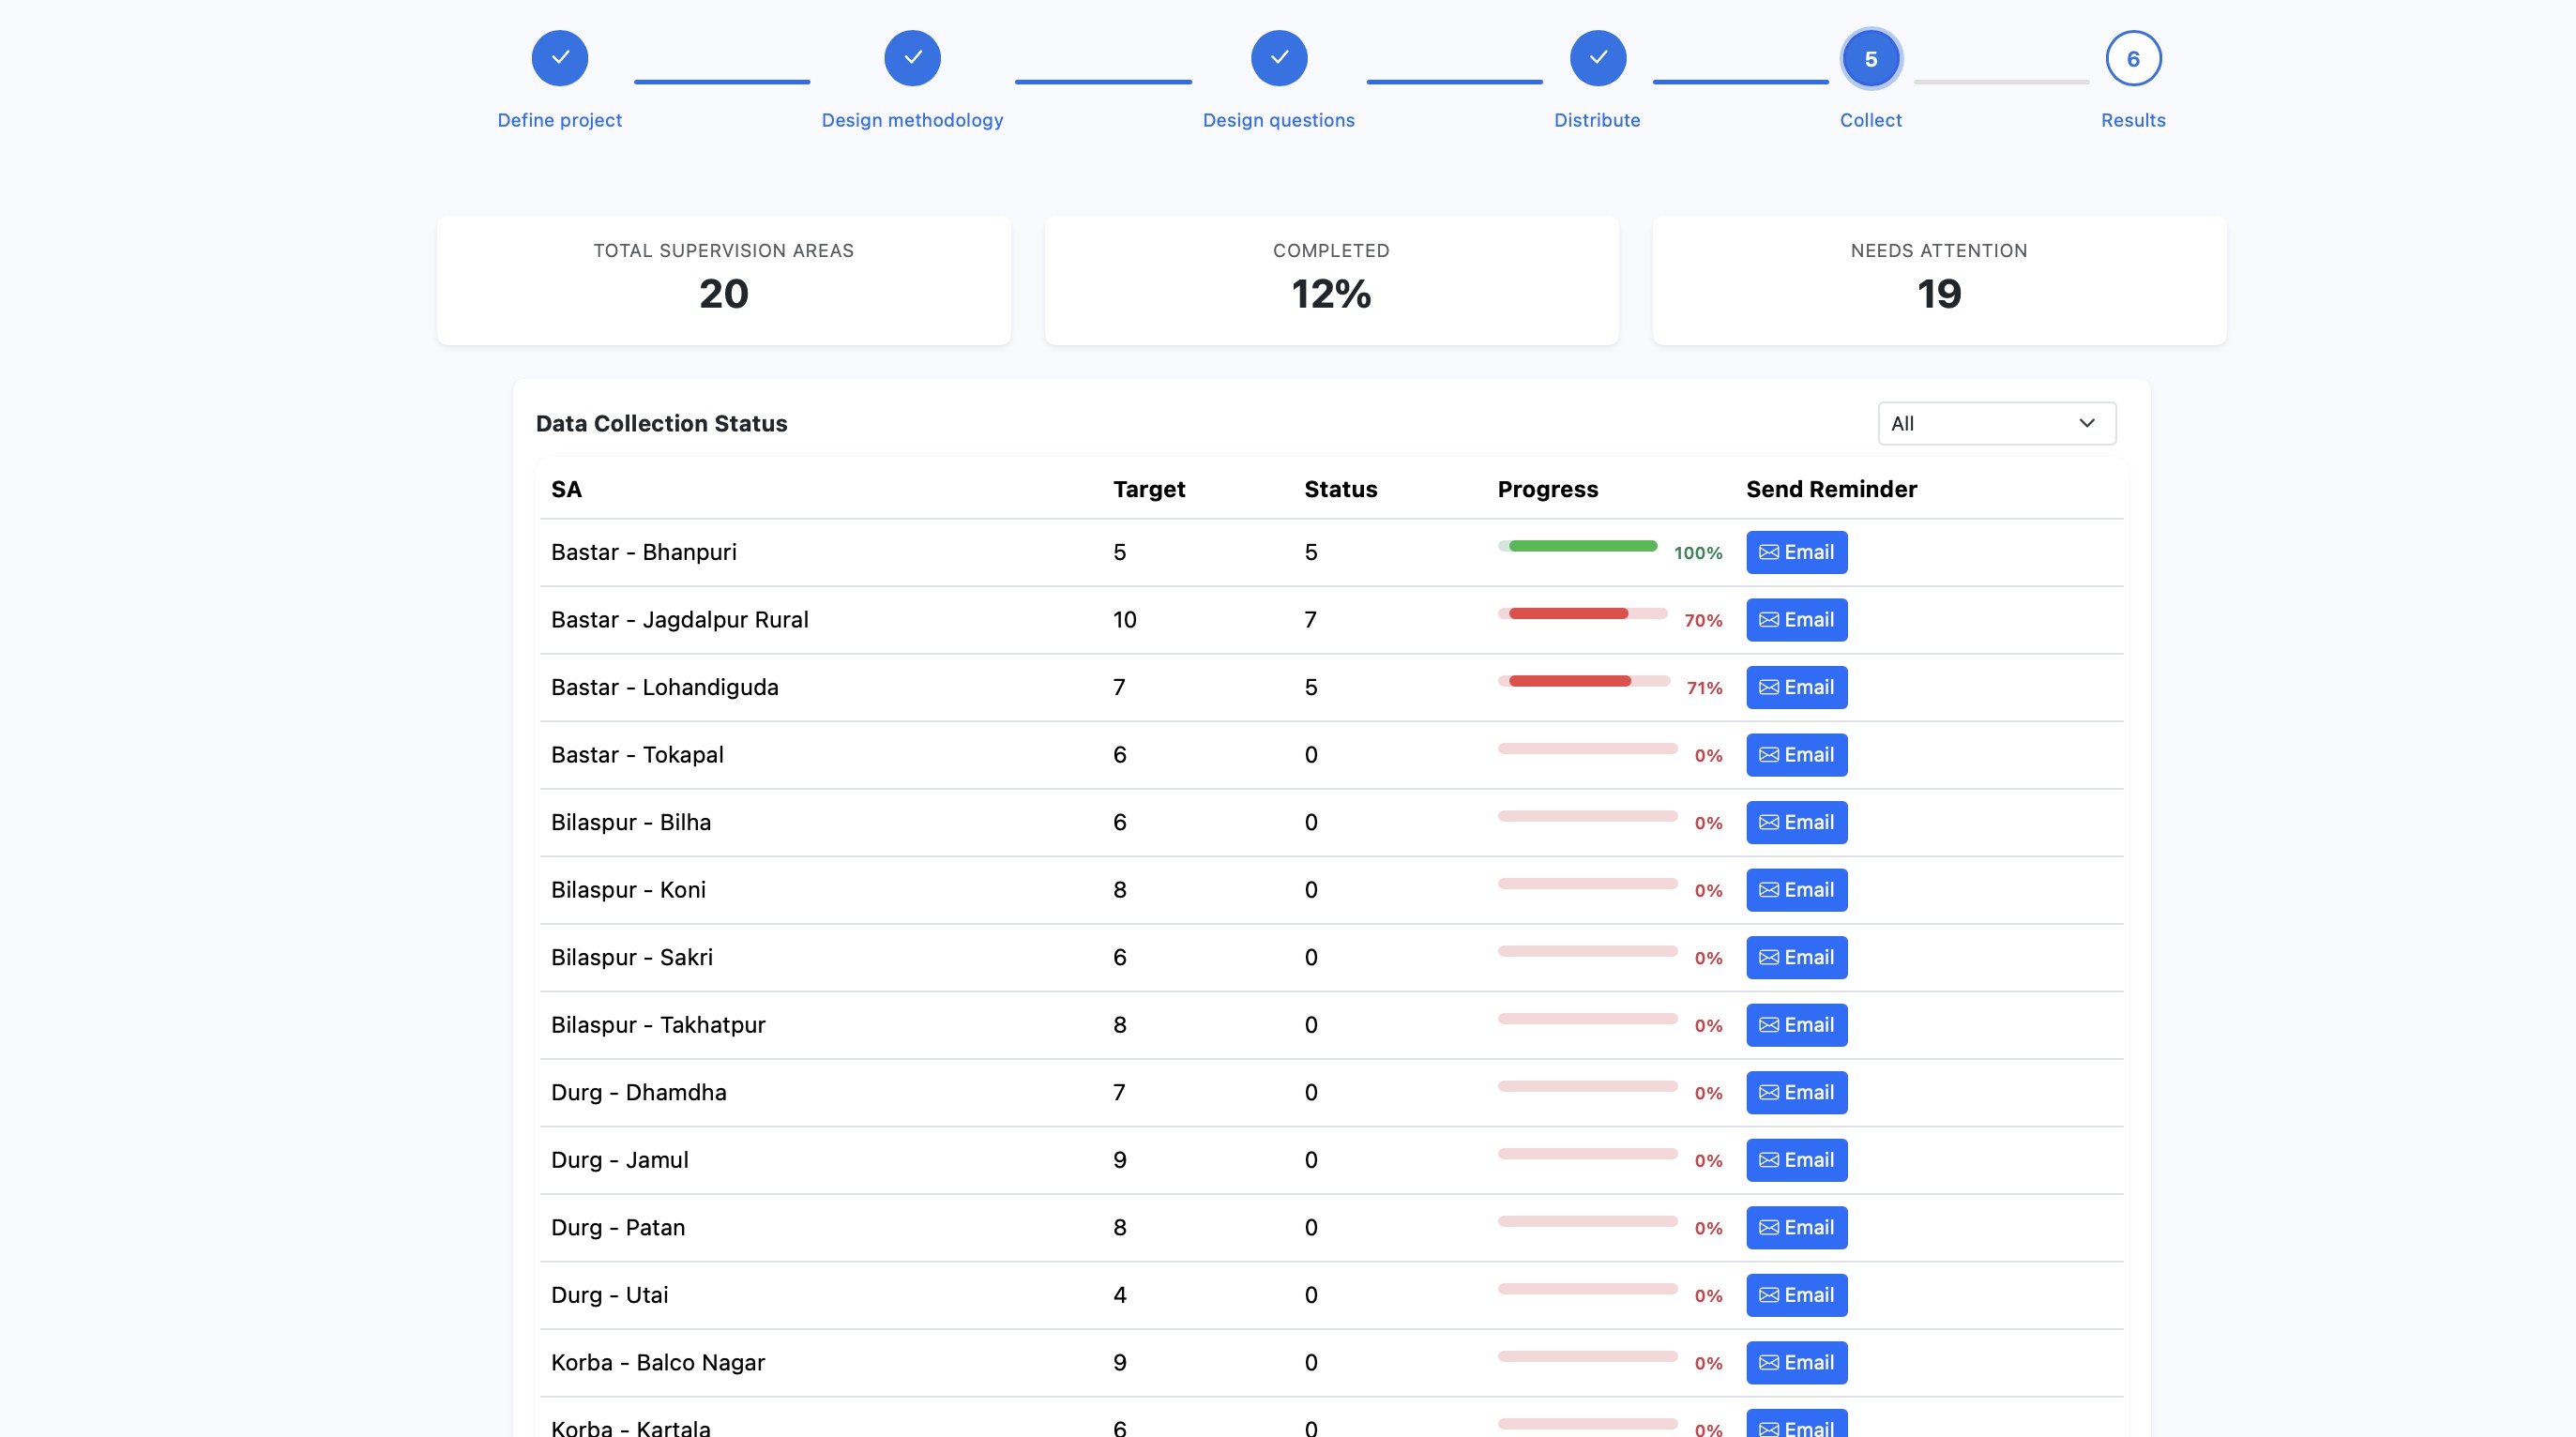The height and width of the screenshot is (1437, 2576).
Task: Click the envelope icon for Korba - Balco Nagar
Action: 1769,1362
